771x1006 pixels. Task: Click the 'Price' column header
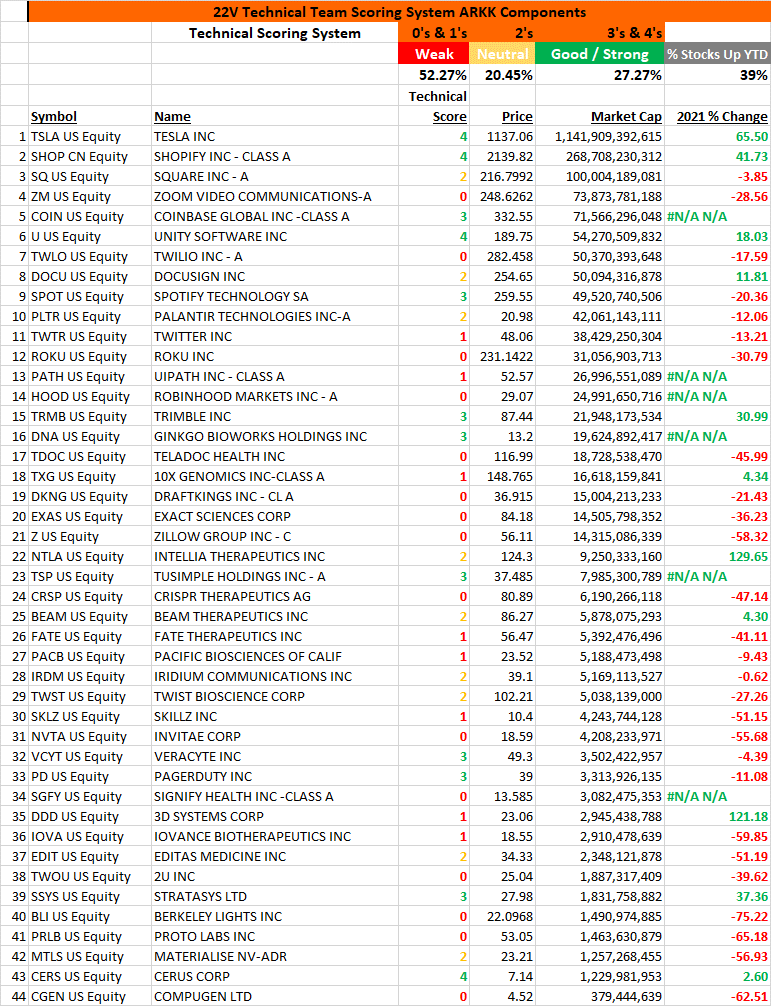pos(517,116)
